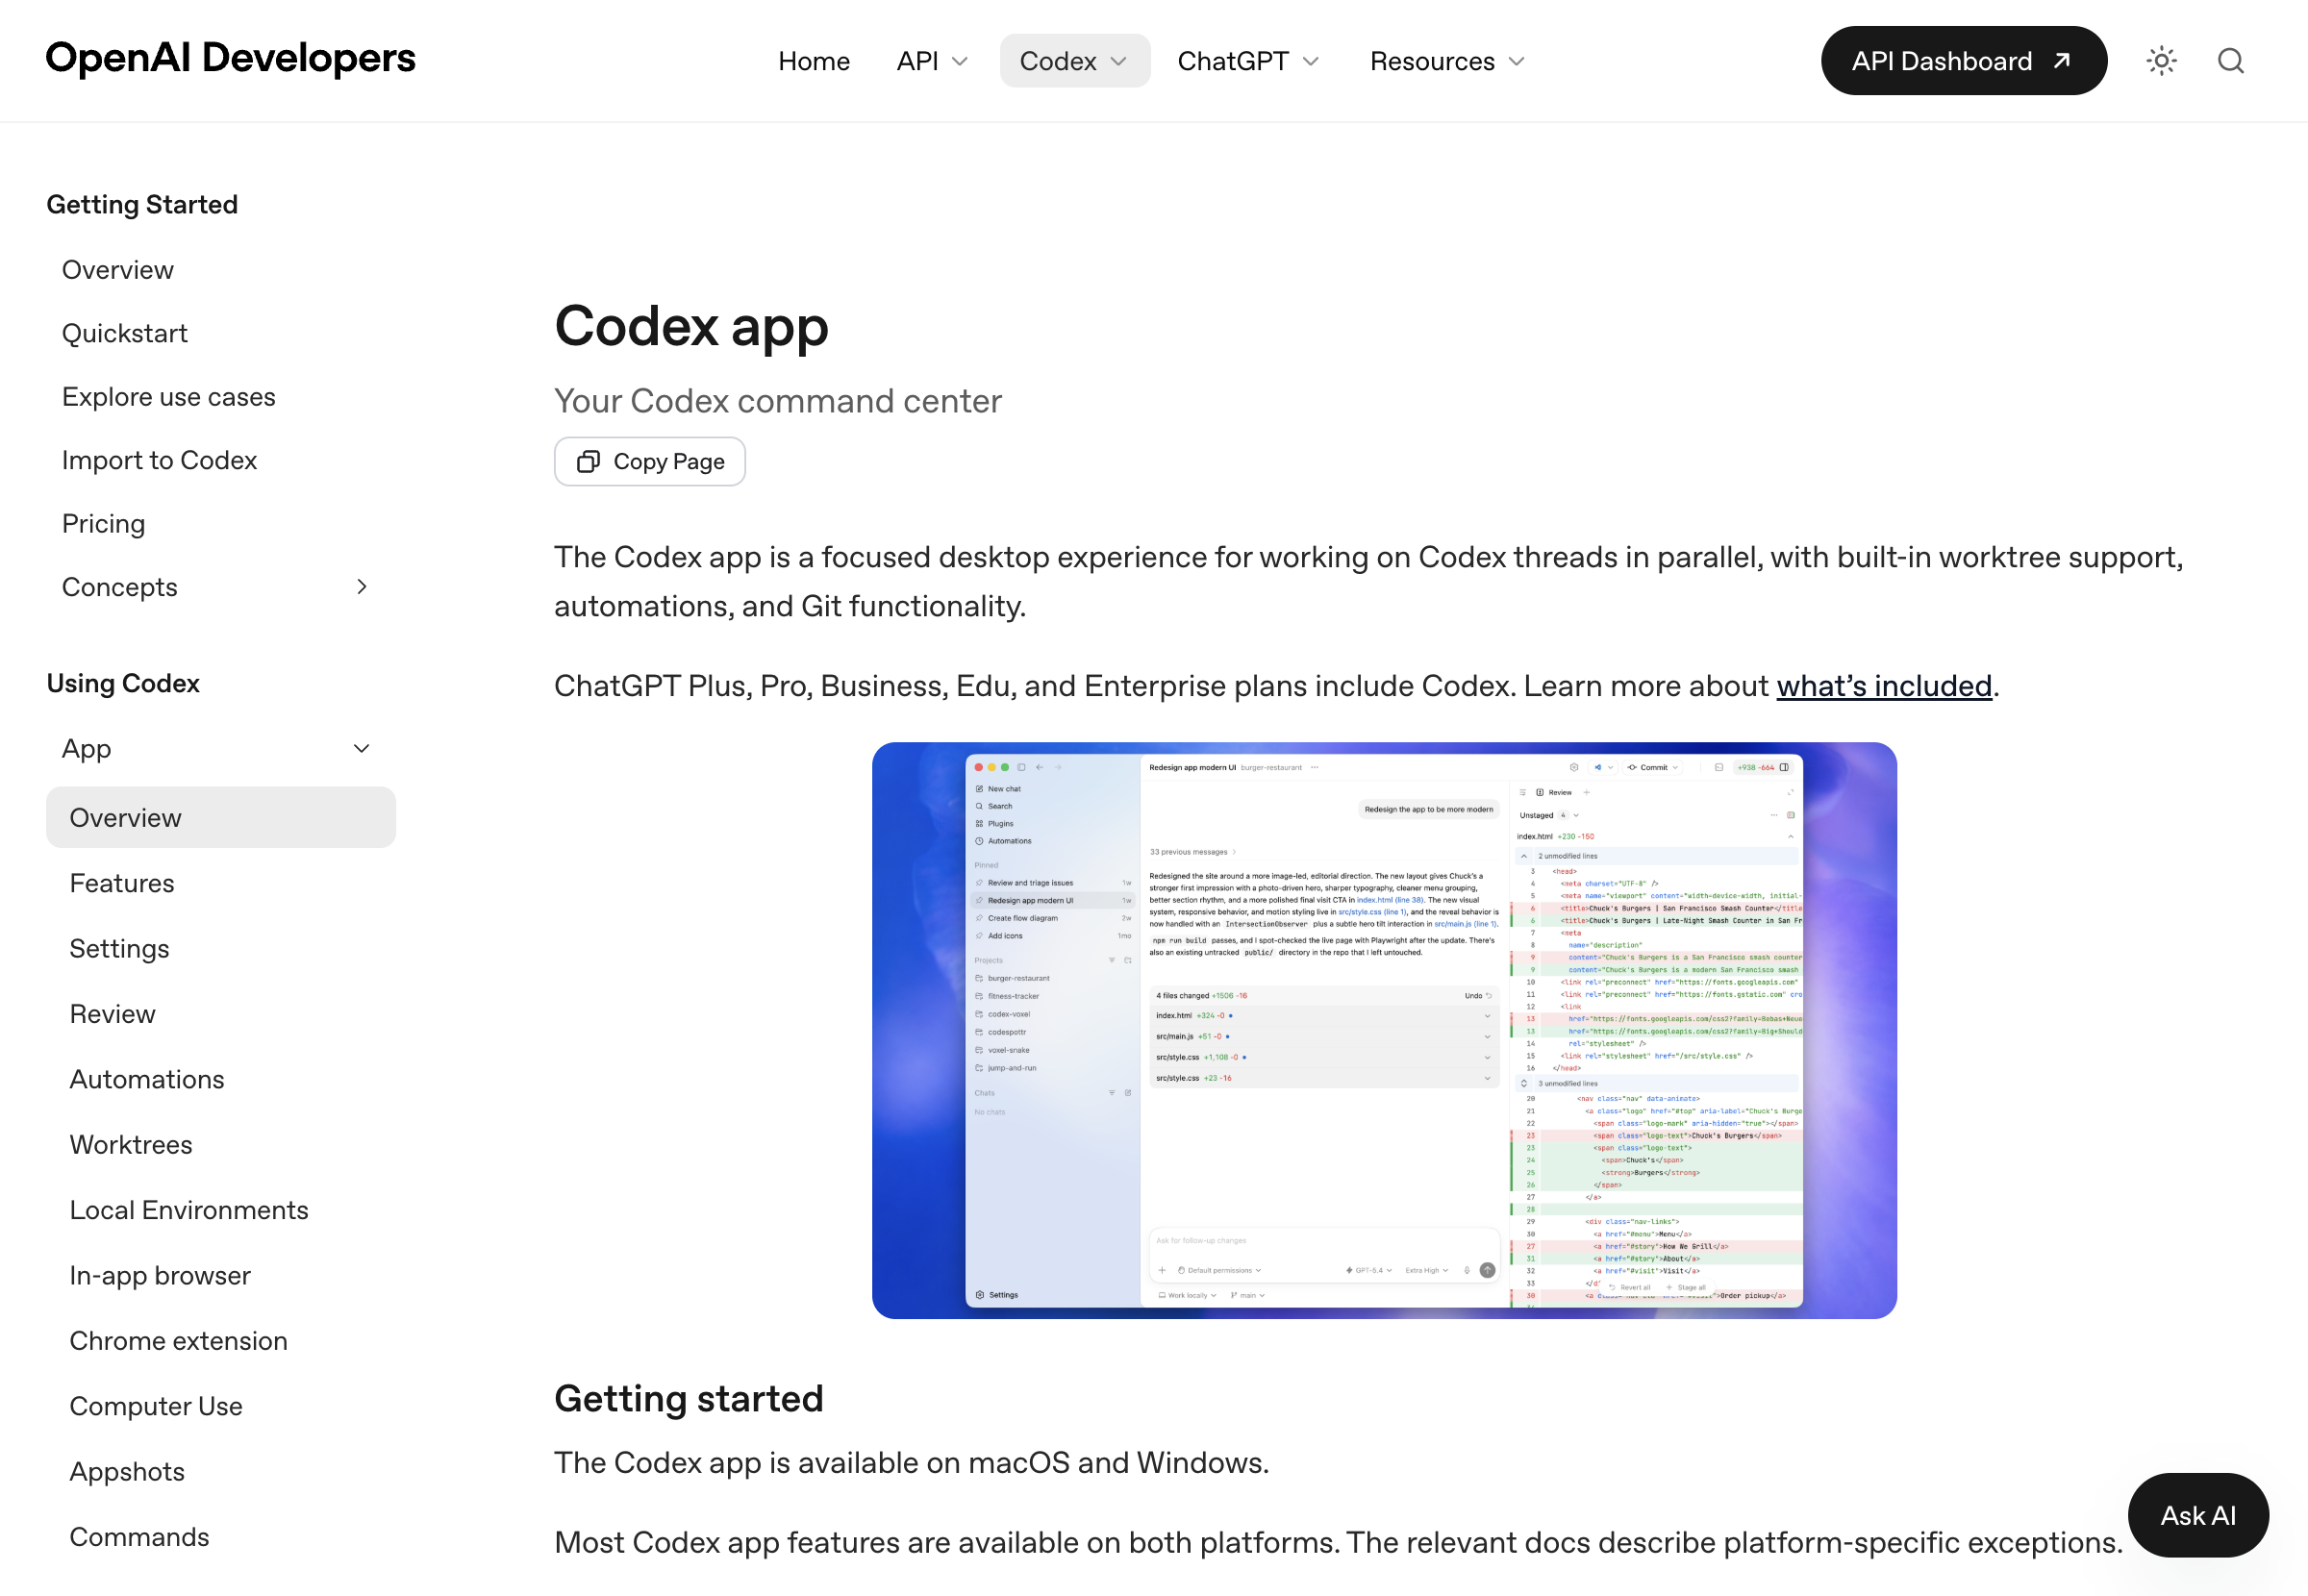Screen dimensions: 2308x1596
Task: Click the copy icon in Copy Page
Action: coord(588,462)
